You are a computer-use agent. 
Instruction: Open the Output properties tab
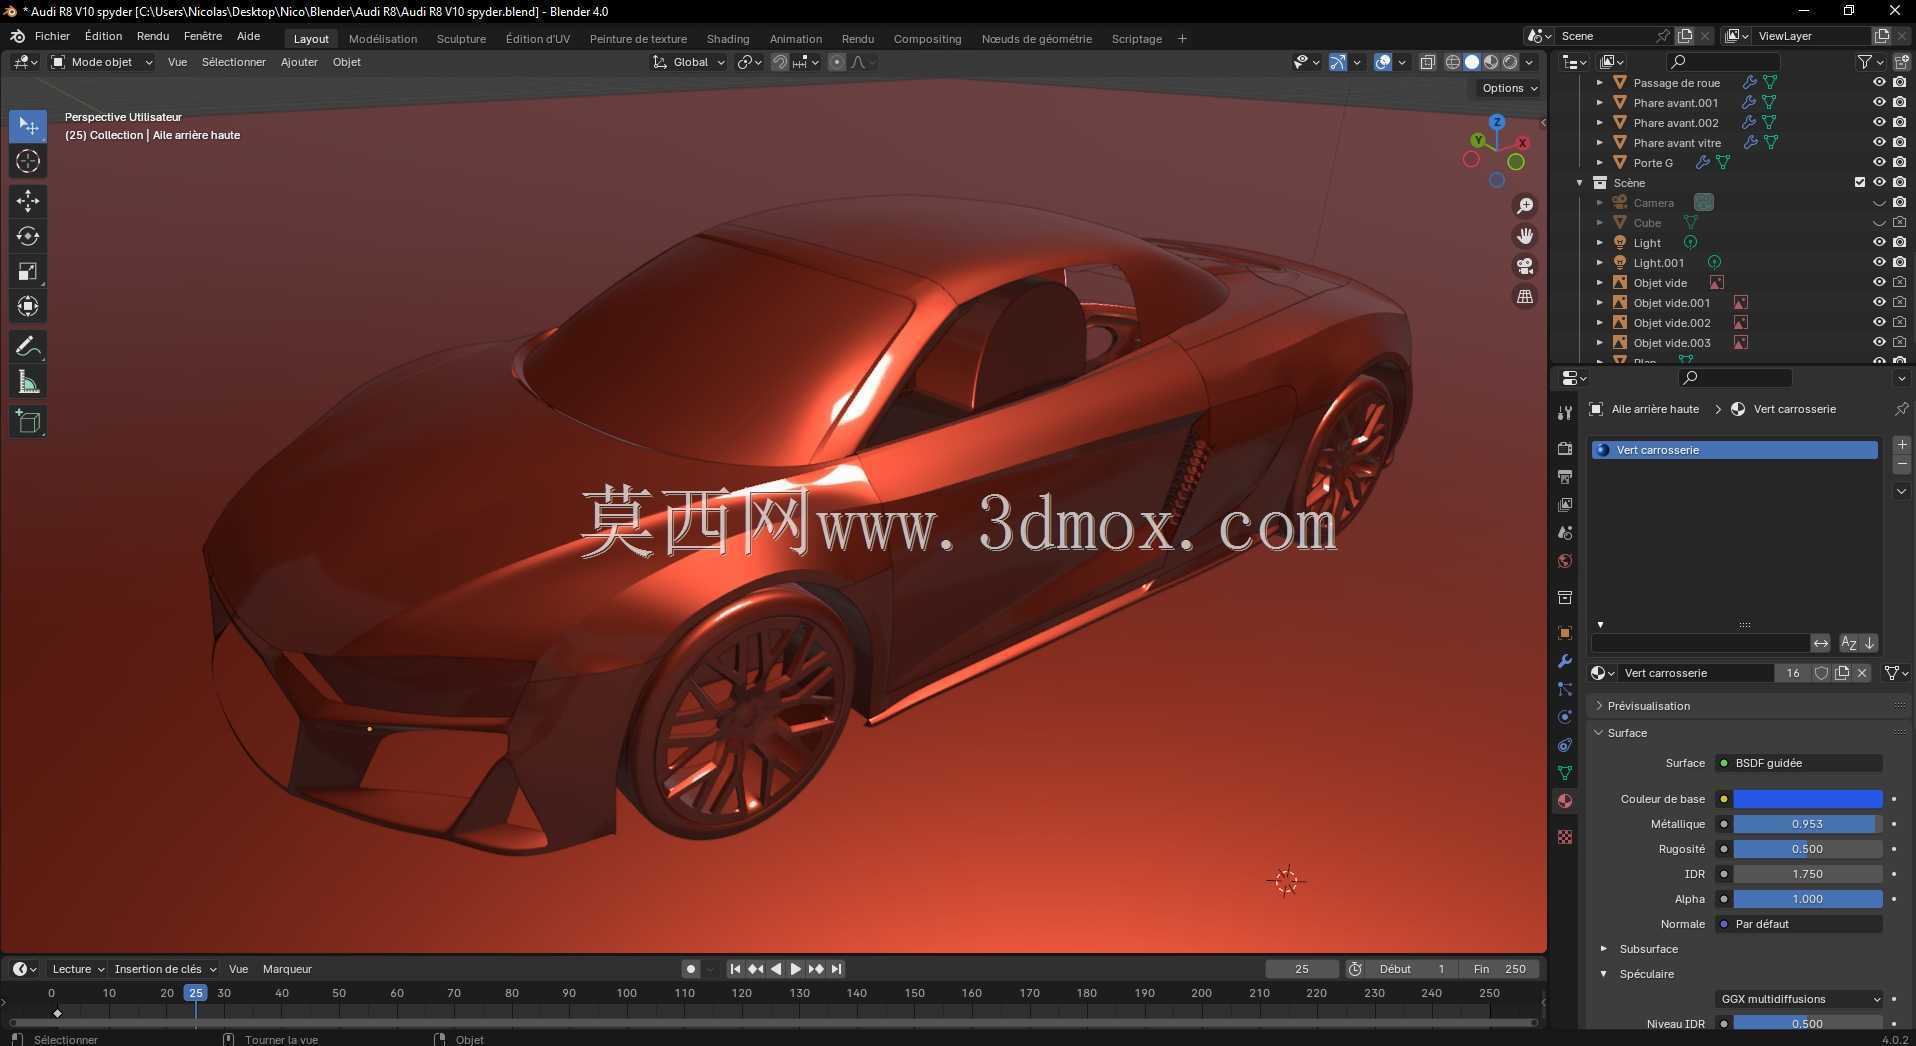click(x=1565, y=477)
